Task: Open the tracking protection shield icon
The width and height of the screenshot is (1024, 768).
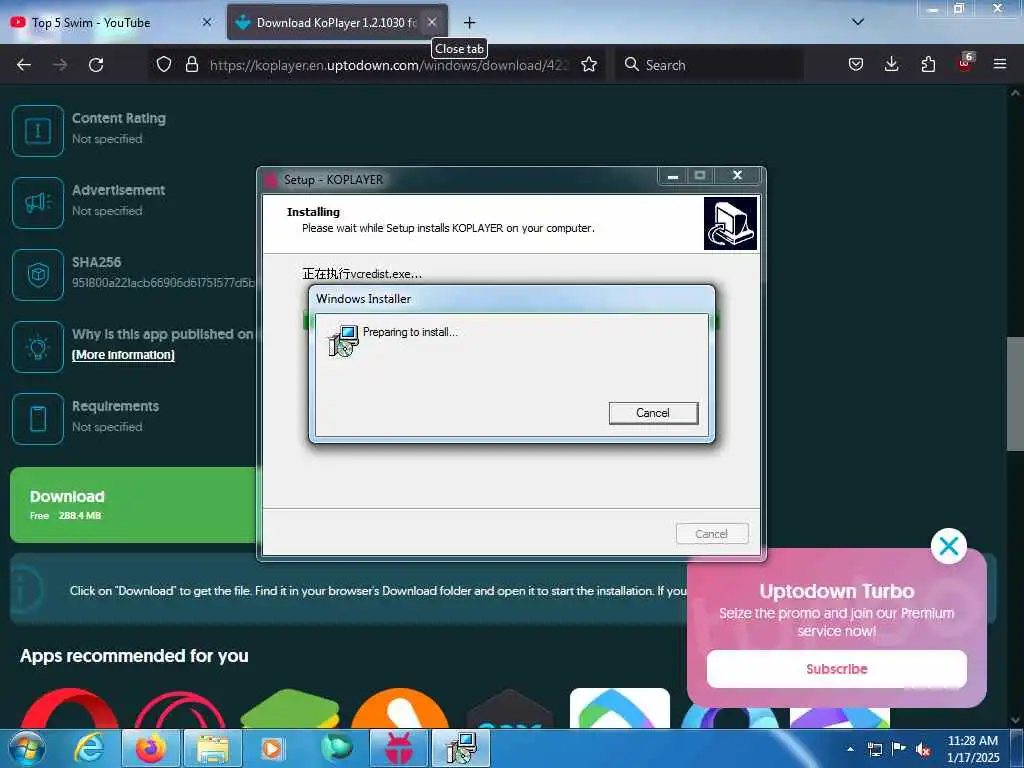Action: 164,64
